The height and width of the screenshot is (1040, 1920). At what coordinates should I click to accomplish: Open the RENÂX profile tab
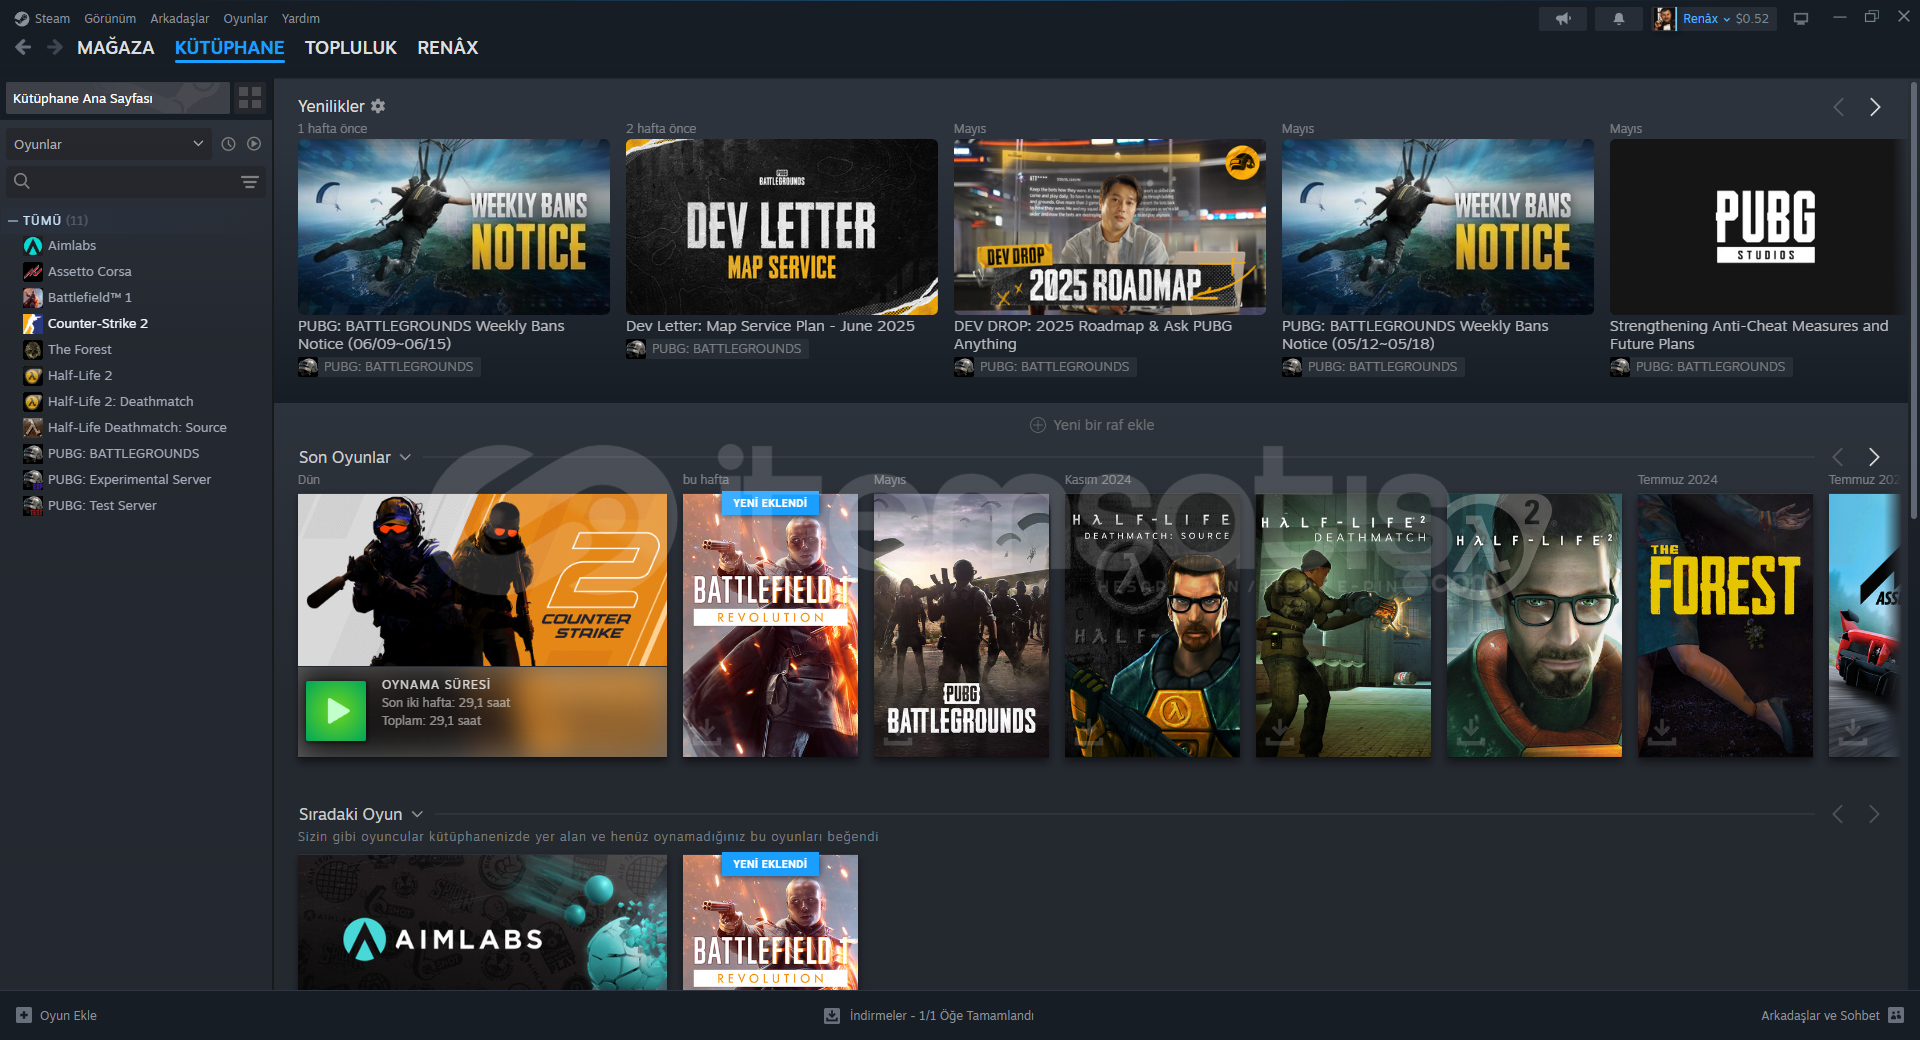click(448, 47)
